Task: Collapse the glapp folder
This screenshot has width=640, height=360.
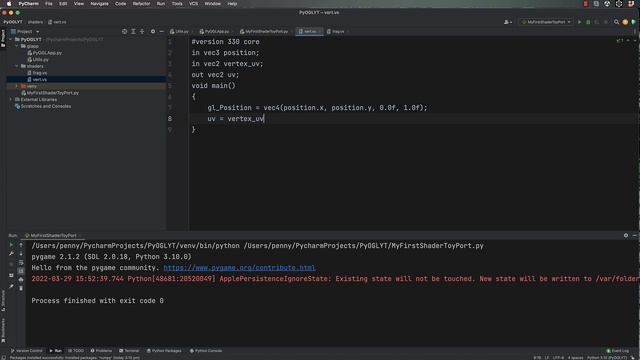Action: 17,46
